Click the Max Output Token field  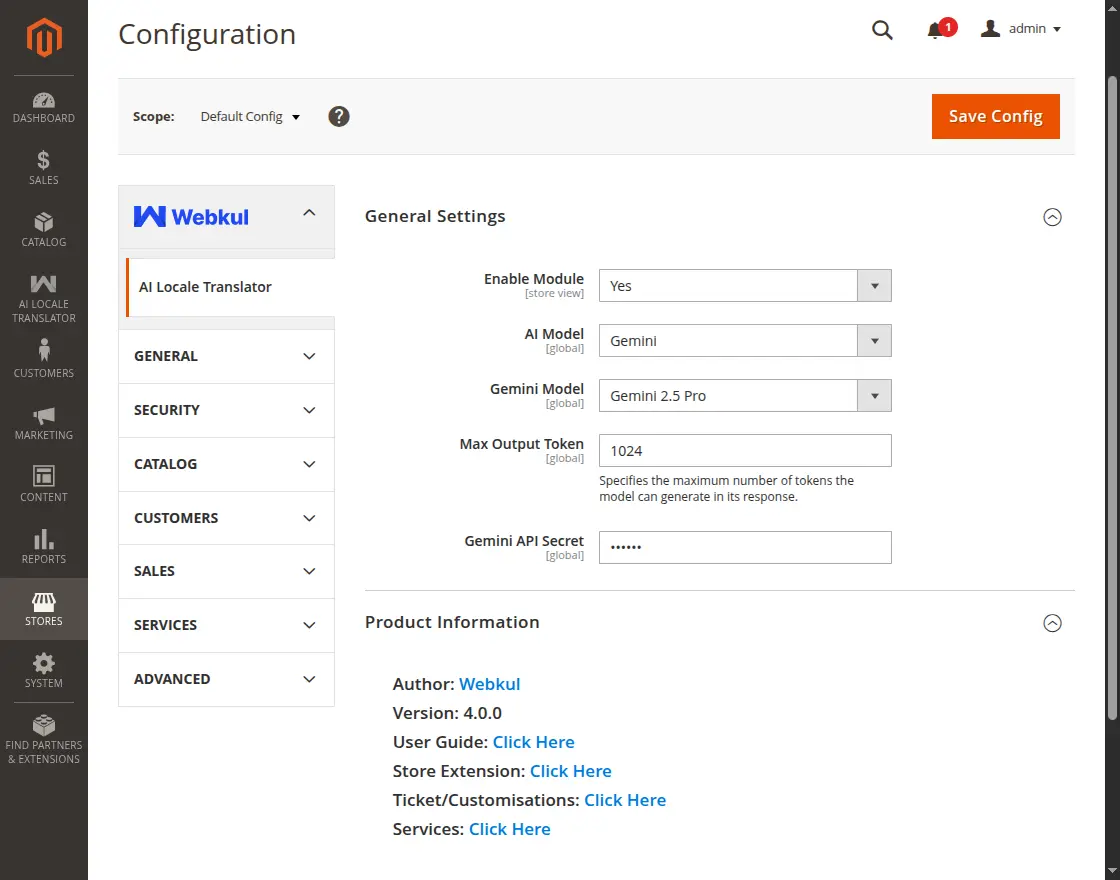(x=744, y=451)
